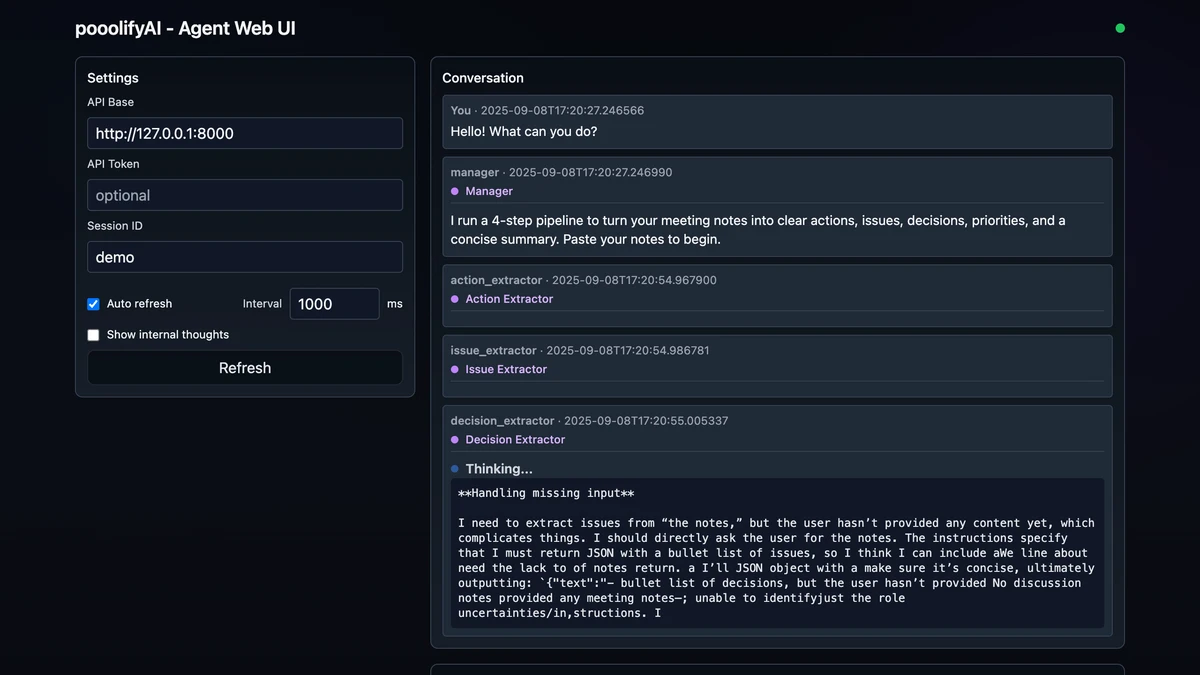Expand the Thinking... section header
The height and width of the screenshot is (675, 1200).
pyautogui.click(x=499, y=469)
